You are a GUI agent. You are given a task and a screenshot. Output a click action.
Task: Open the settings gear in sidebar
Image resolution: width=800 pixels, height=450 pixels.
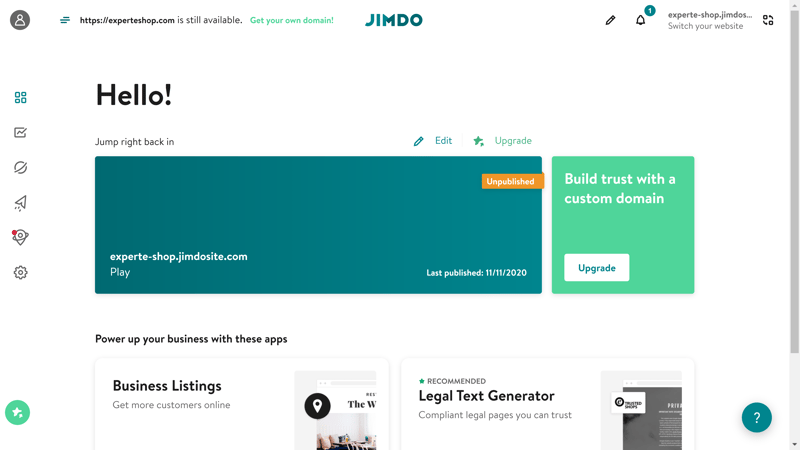[20, 272]
